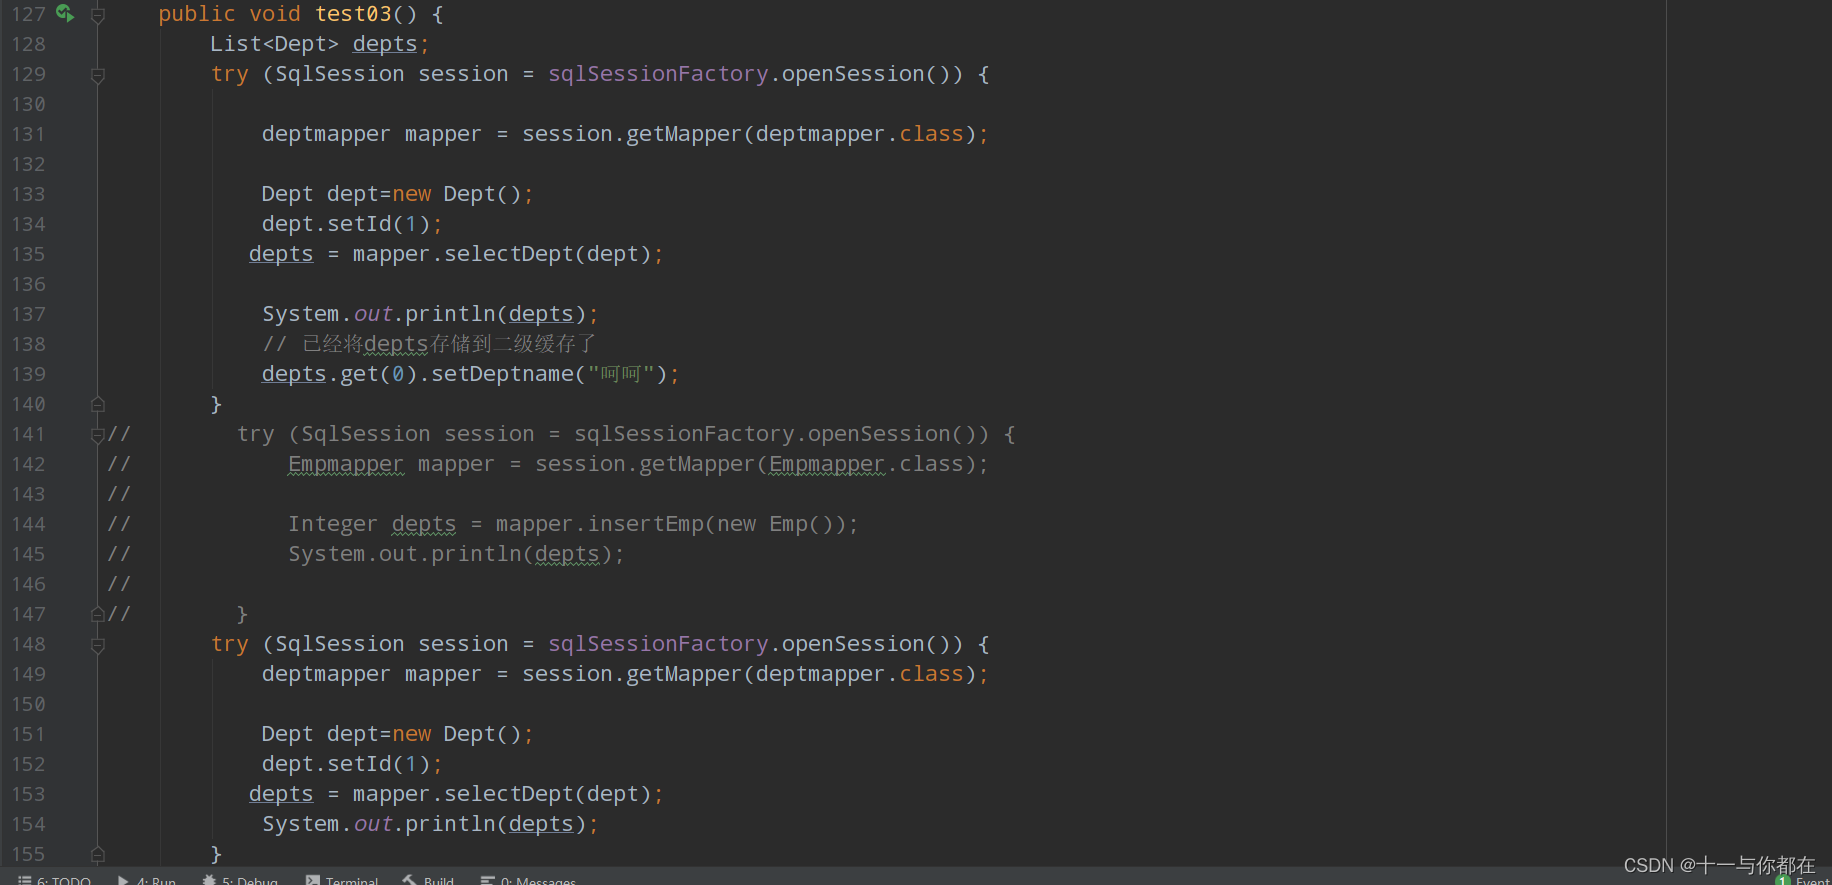This screenshot has height=885, width=1832.
Task: Click sqlSessionFactory on line 129
Action: point(658,74)
